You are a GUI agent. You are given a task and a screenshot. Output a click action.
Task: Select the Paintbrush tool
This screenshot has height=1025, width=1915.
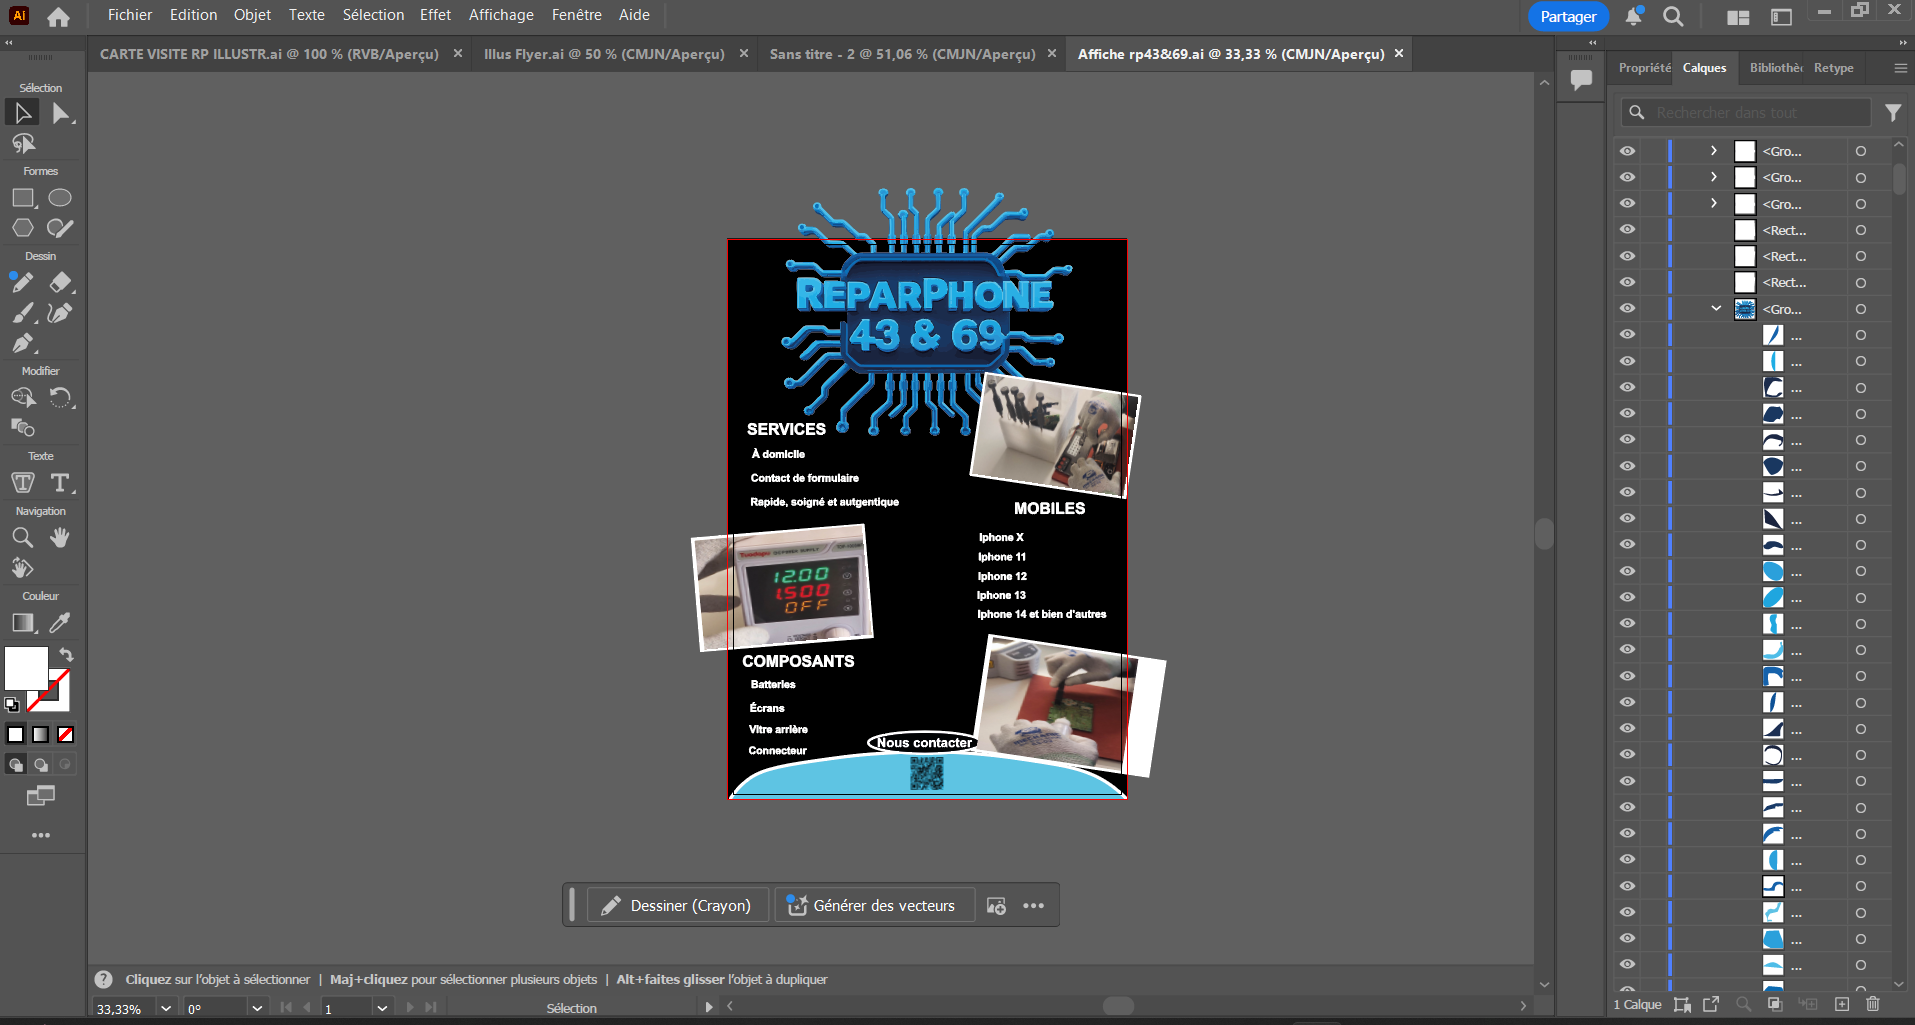(23, 313)
